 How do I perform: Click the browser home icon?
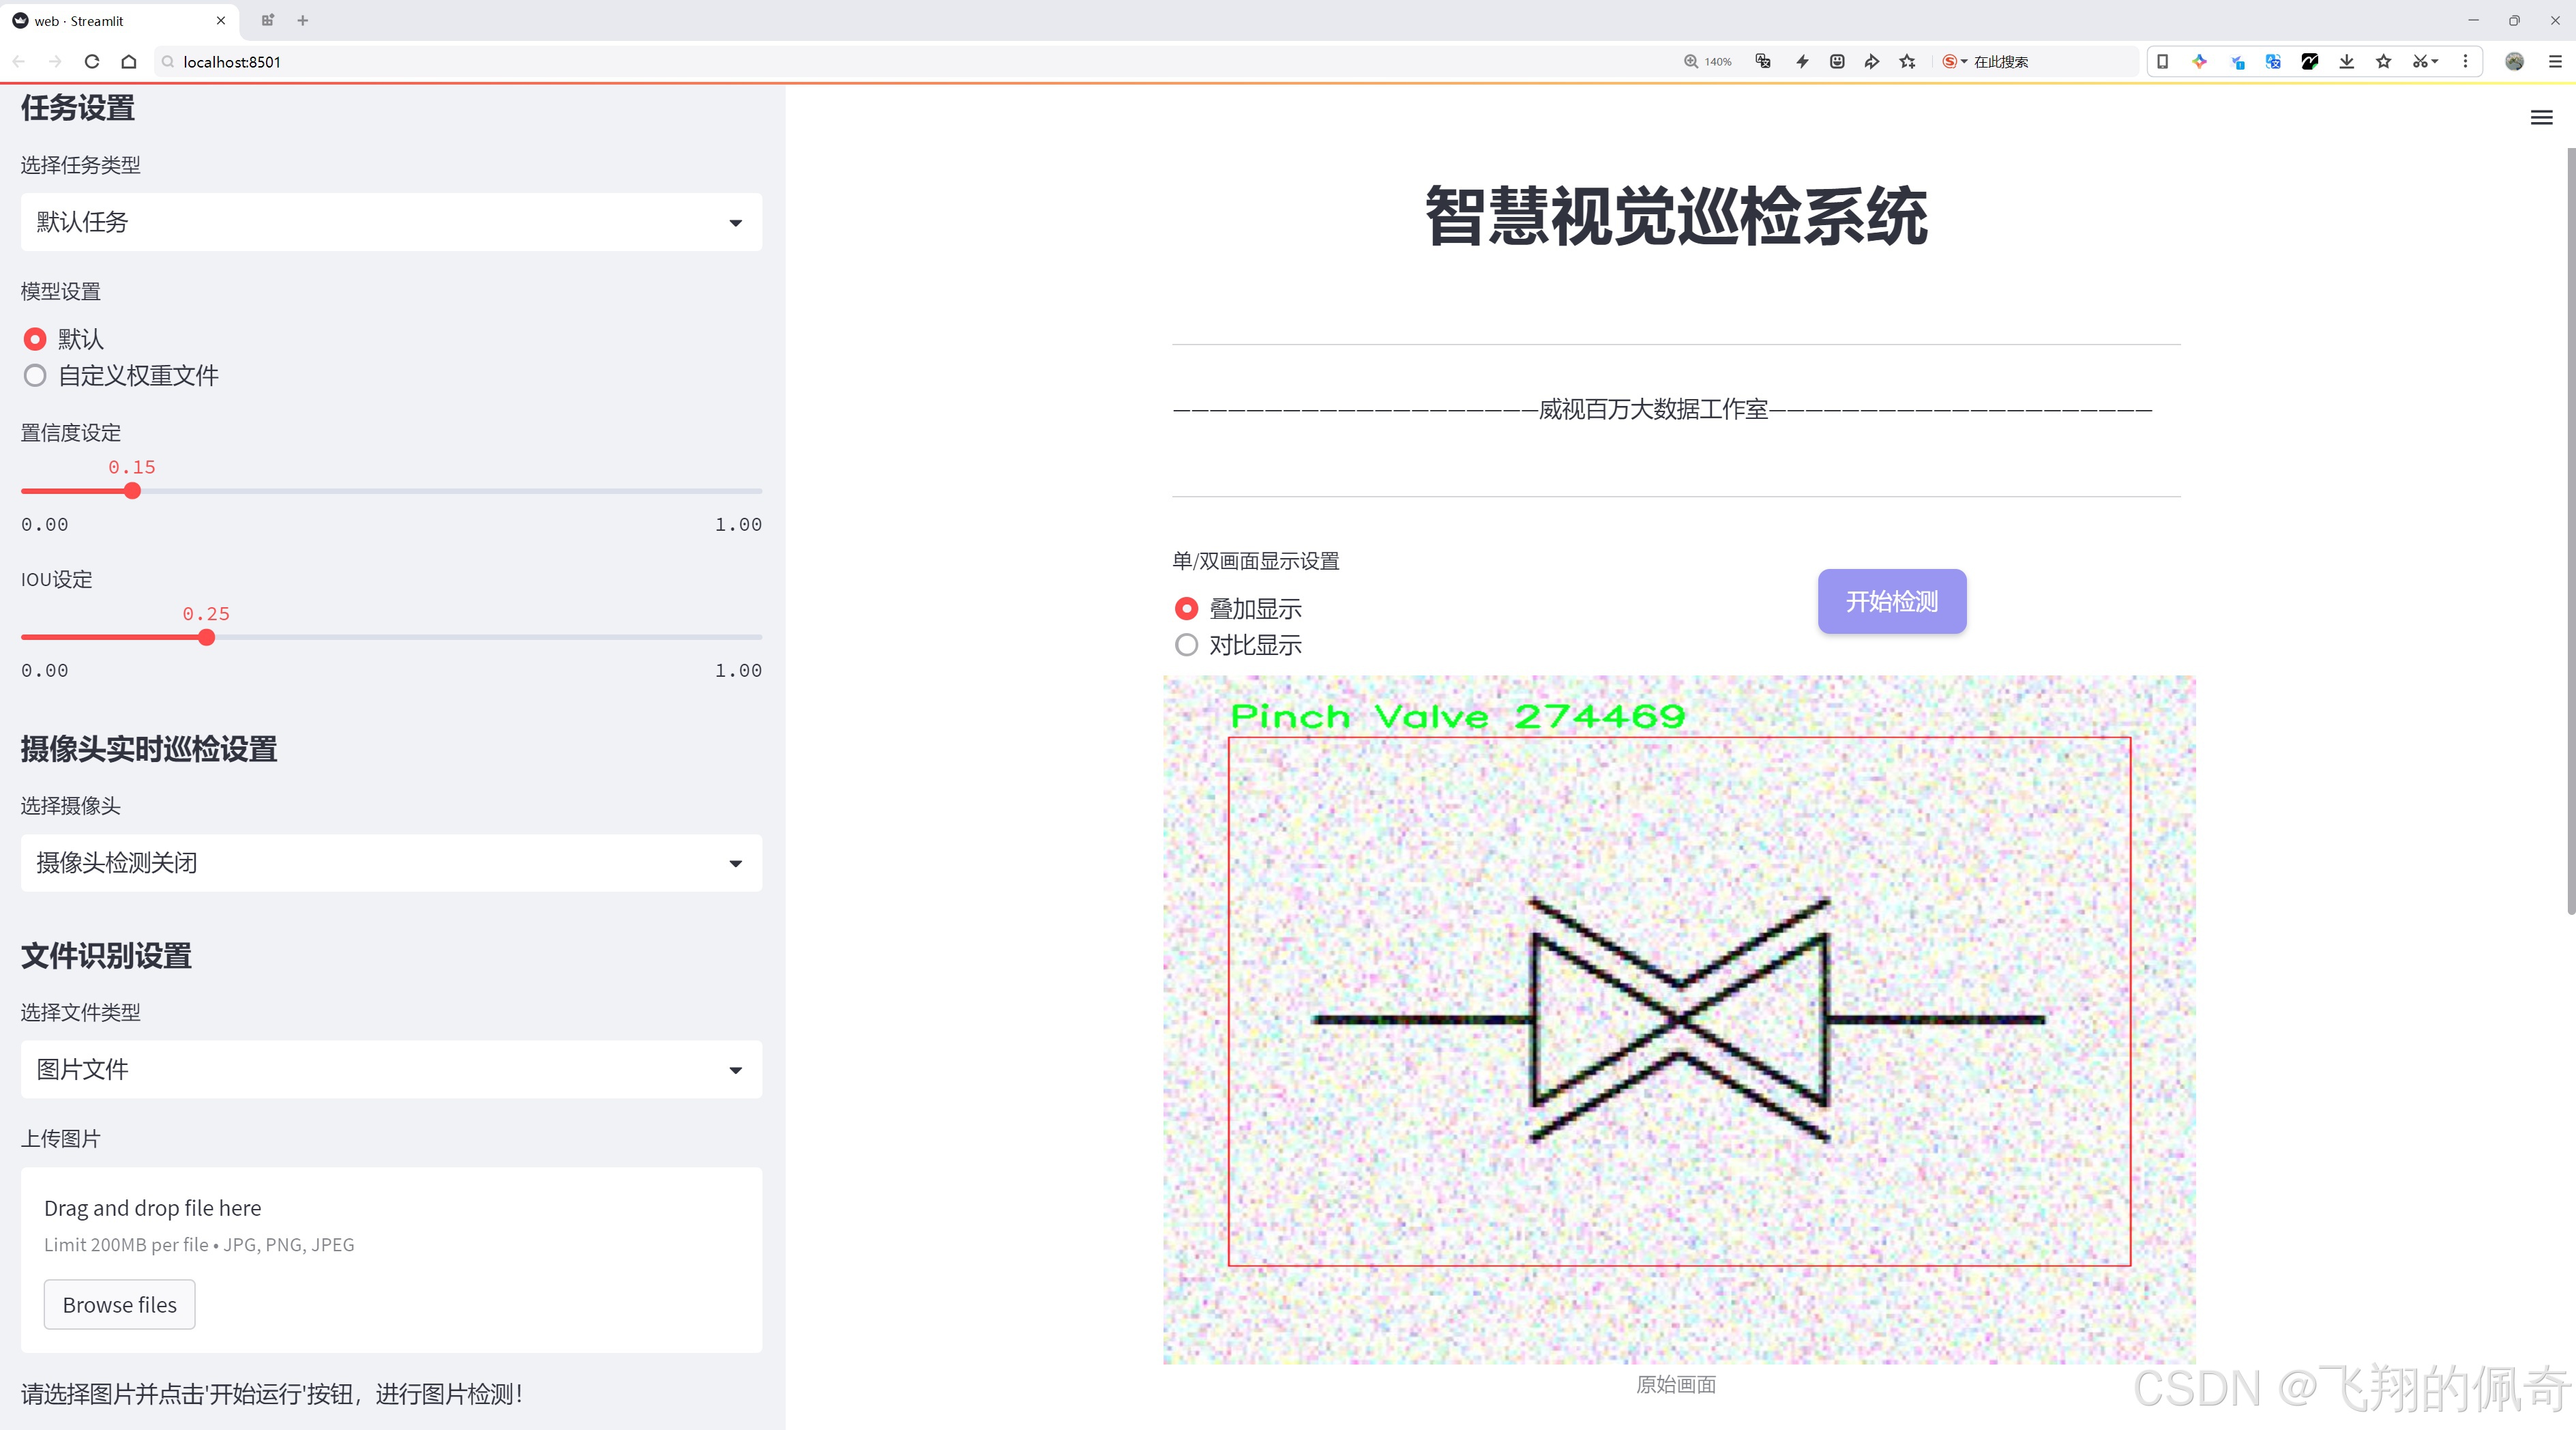[129, 62]
